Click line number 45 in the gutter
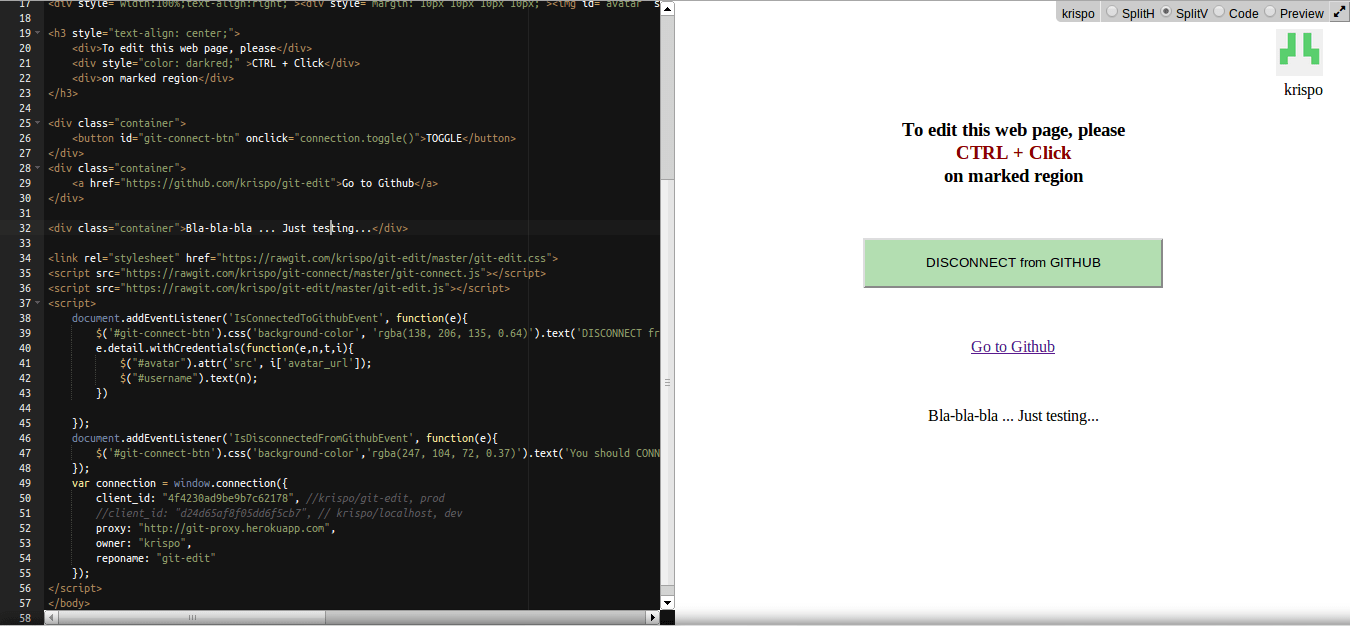This screenshot has height=626, width=1350. [x=23, y=422]
